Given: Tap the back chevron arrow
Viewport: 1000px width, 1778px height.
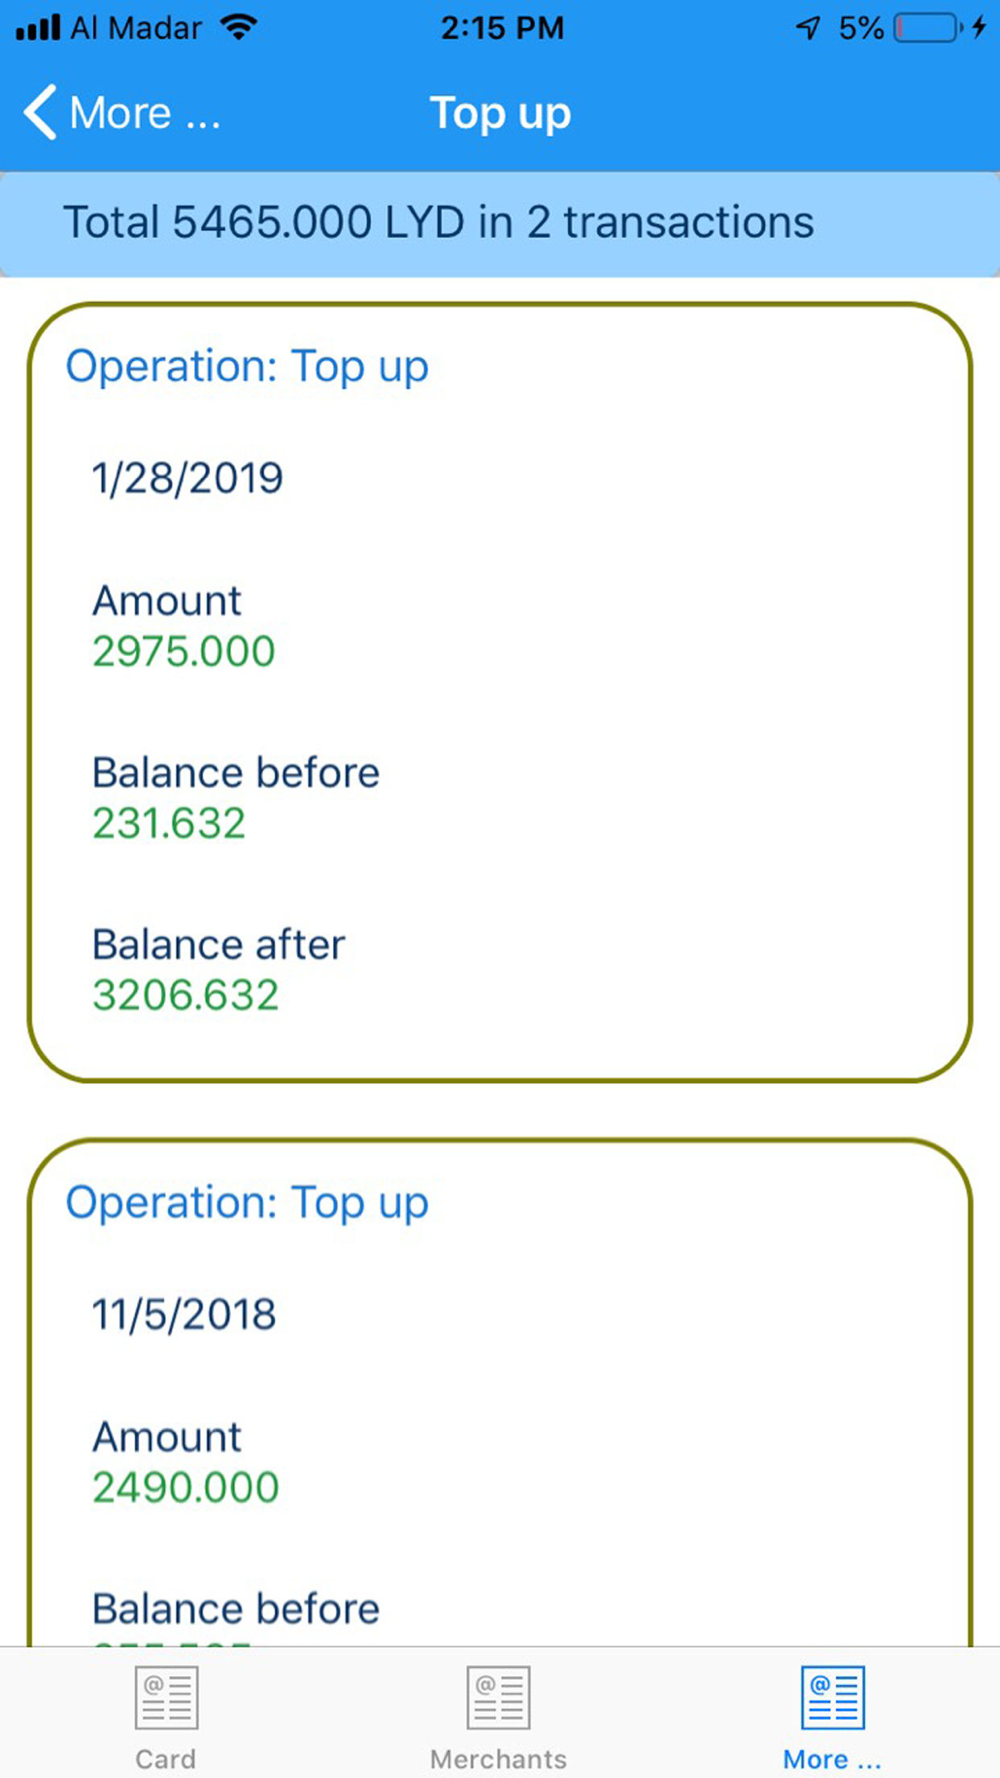Looking at the screenshot, I should [40, 112].
